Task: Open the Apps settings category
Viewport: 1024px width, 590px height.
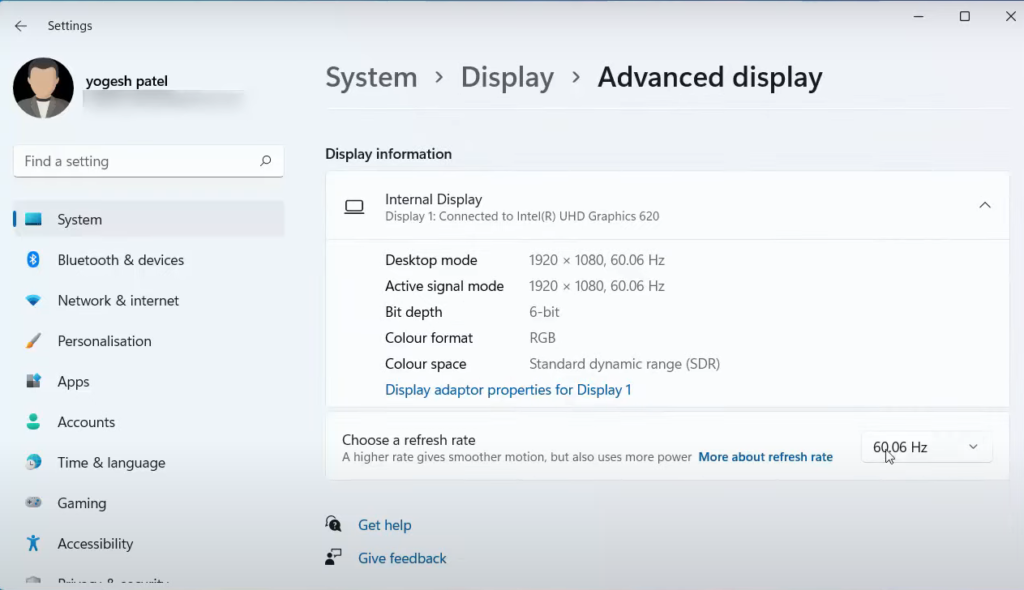Action: [x=73, y=382]
